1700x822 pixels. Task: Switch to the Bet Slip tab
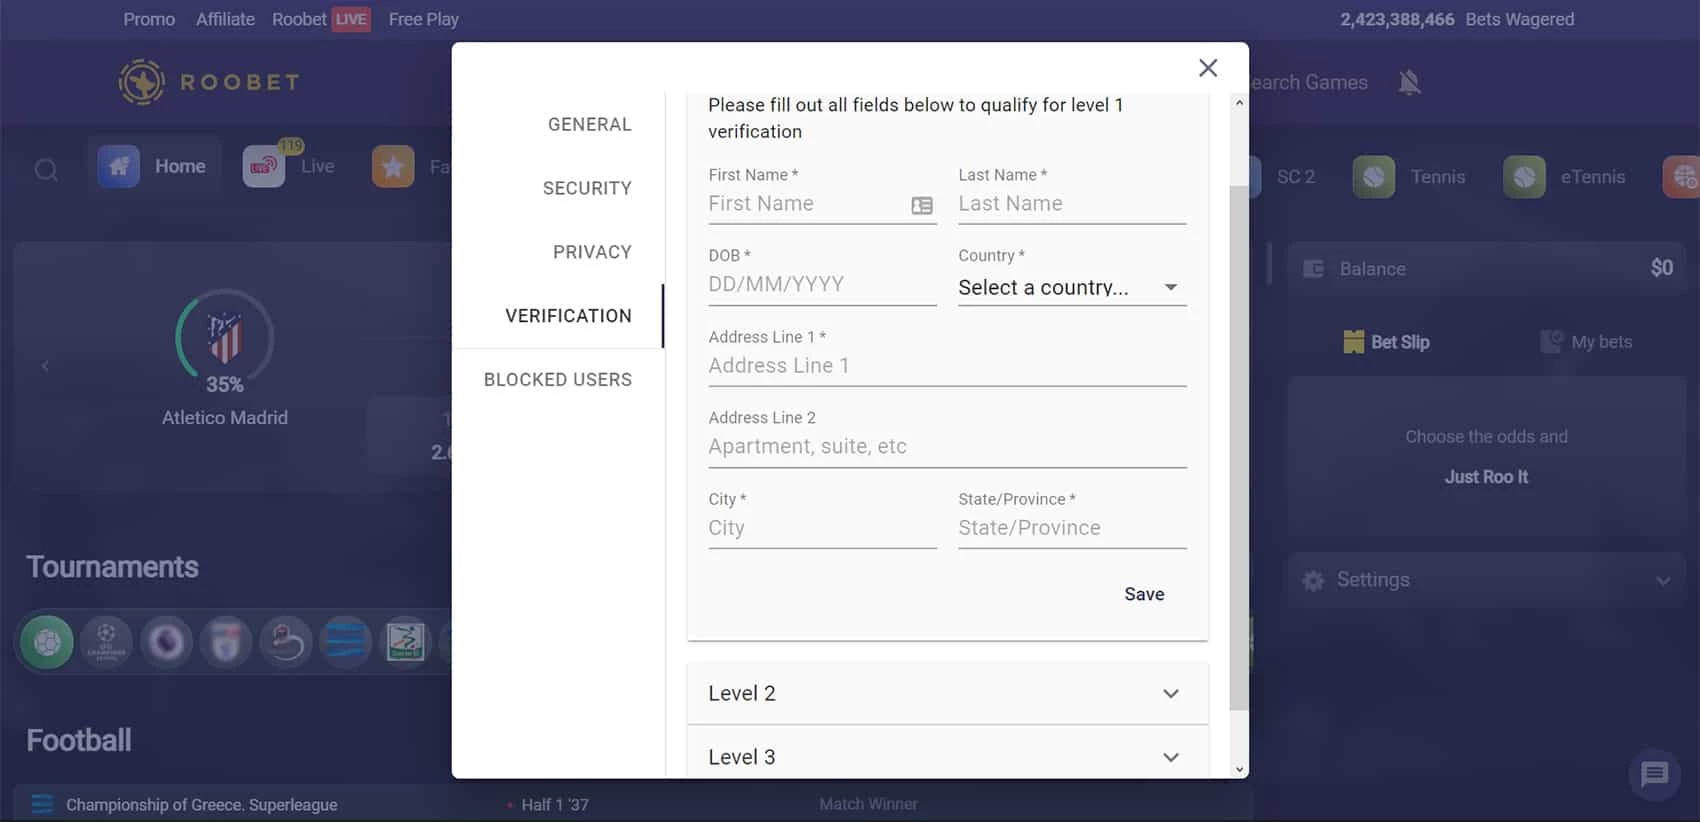[1386, 342]
